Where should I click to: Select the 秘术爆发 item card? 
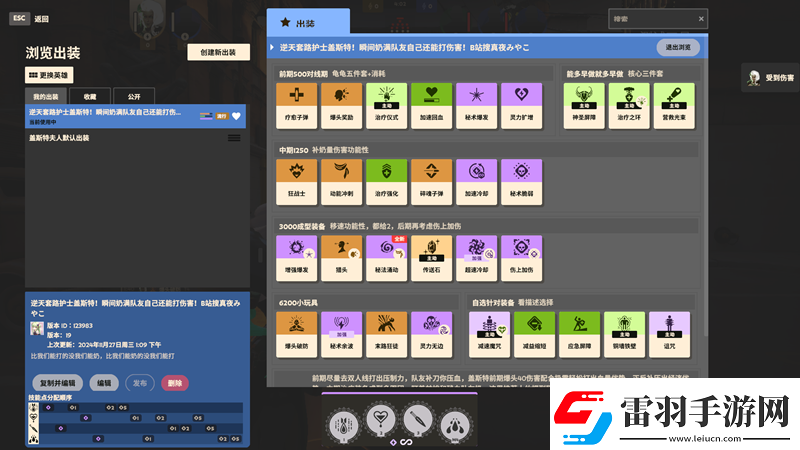click(x=477, y=106)
